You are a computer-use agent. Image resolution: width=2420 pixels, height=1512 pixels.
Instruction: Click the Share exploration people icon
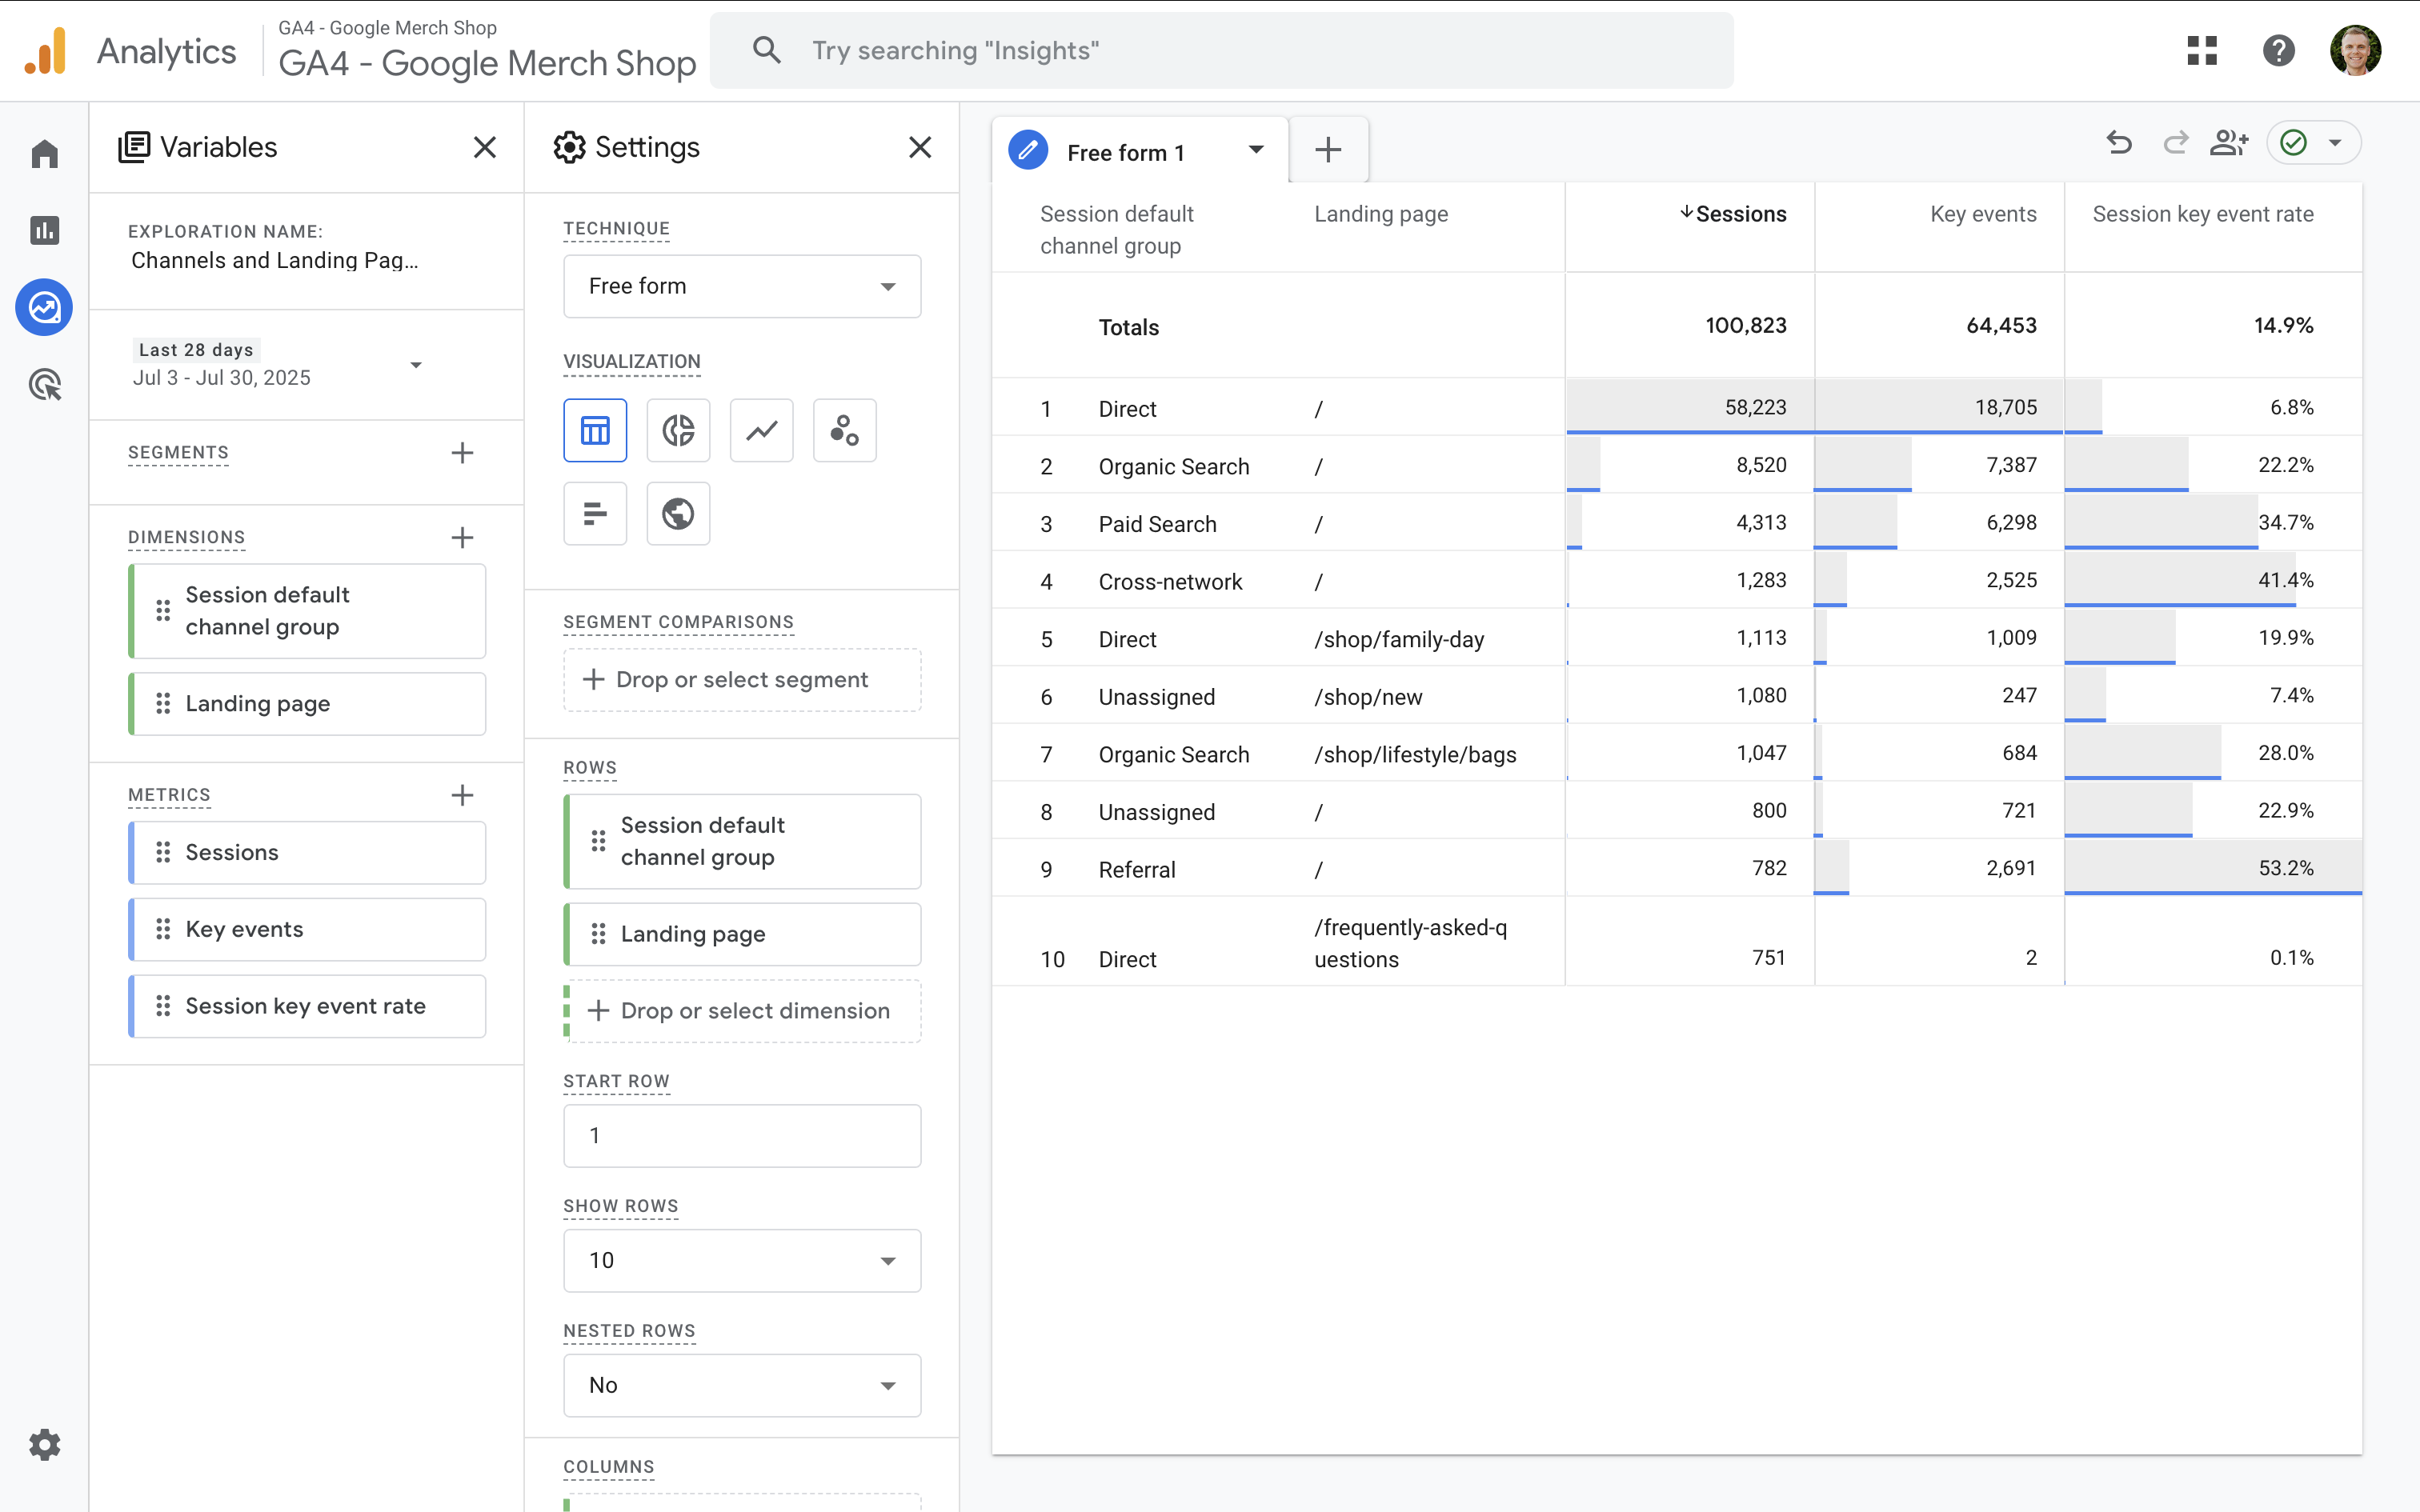[x=2229, y=143]
